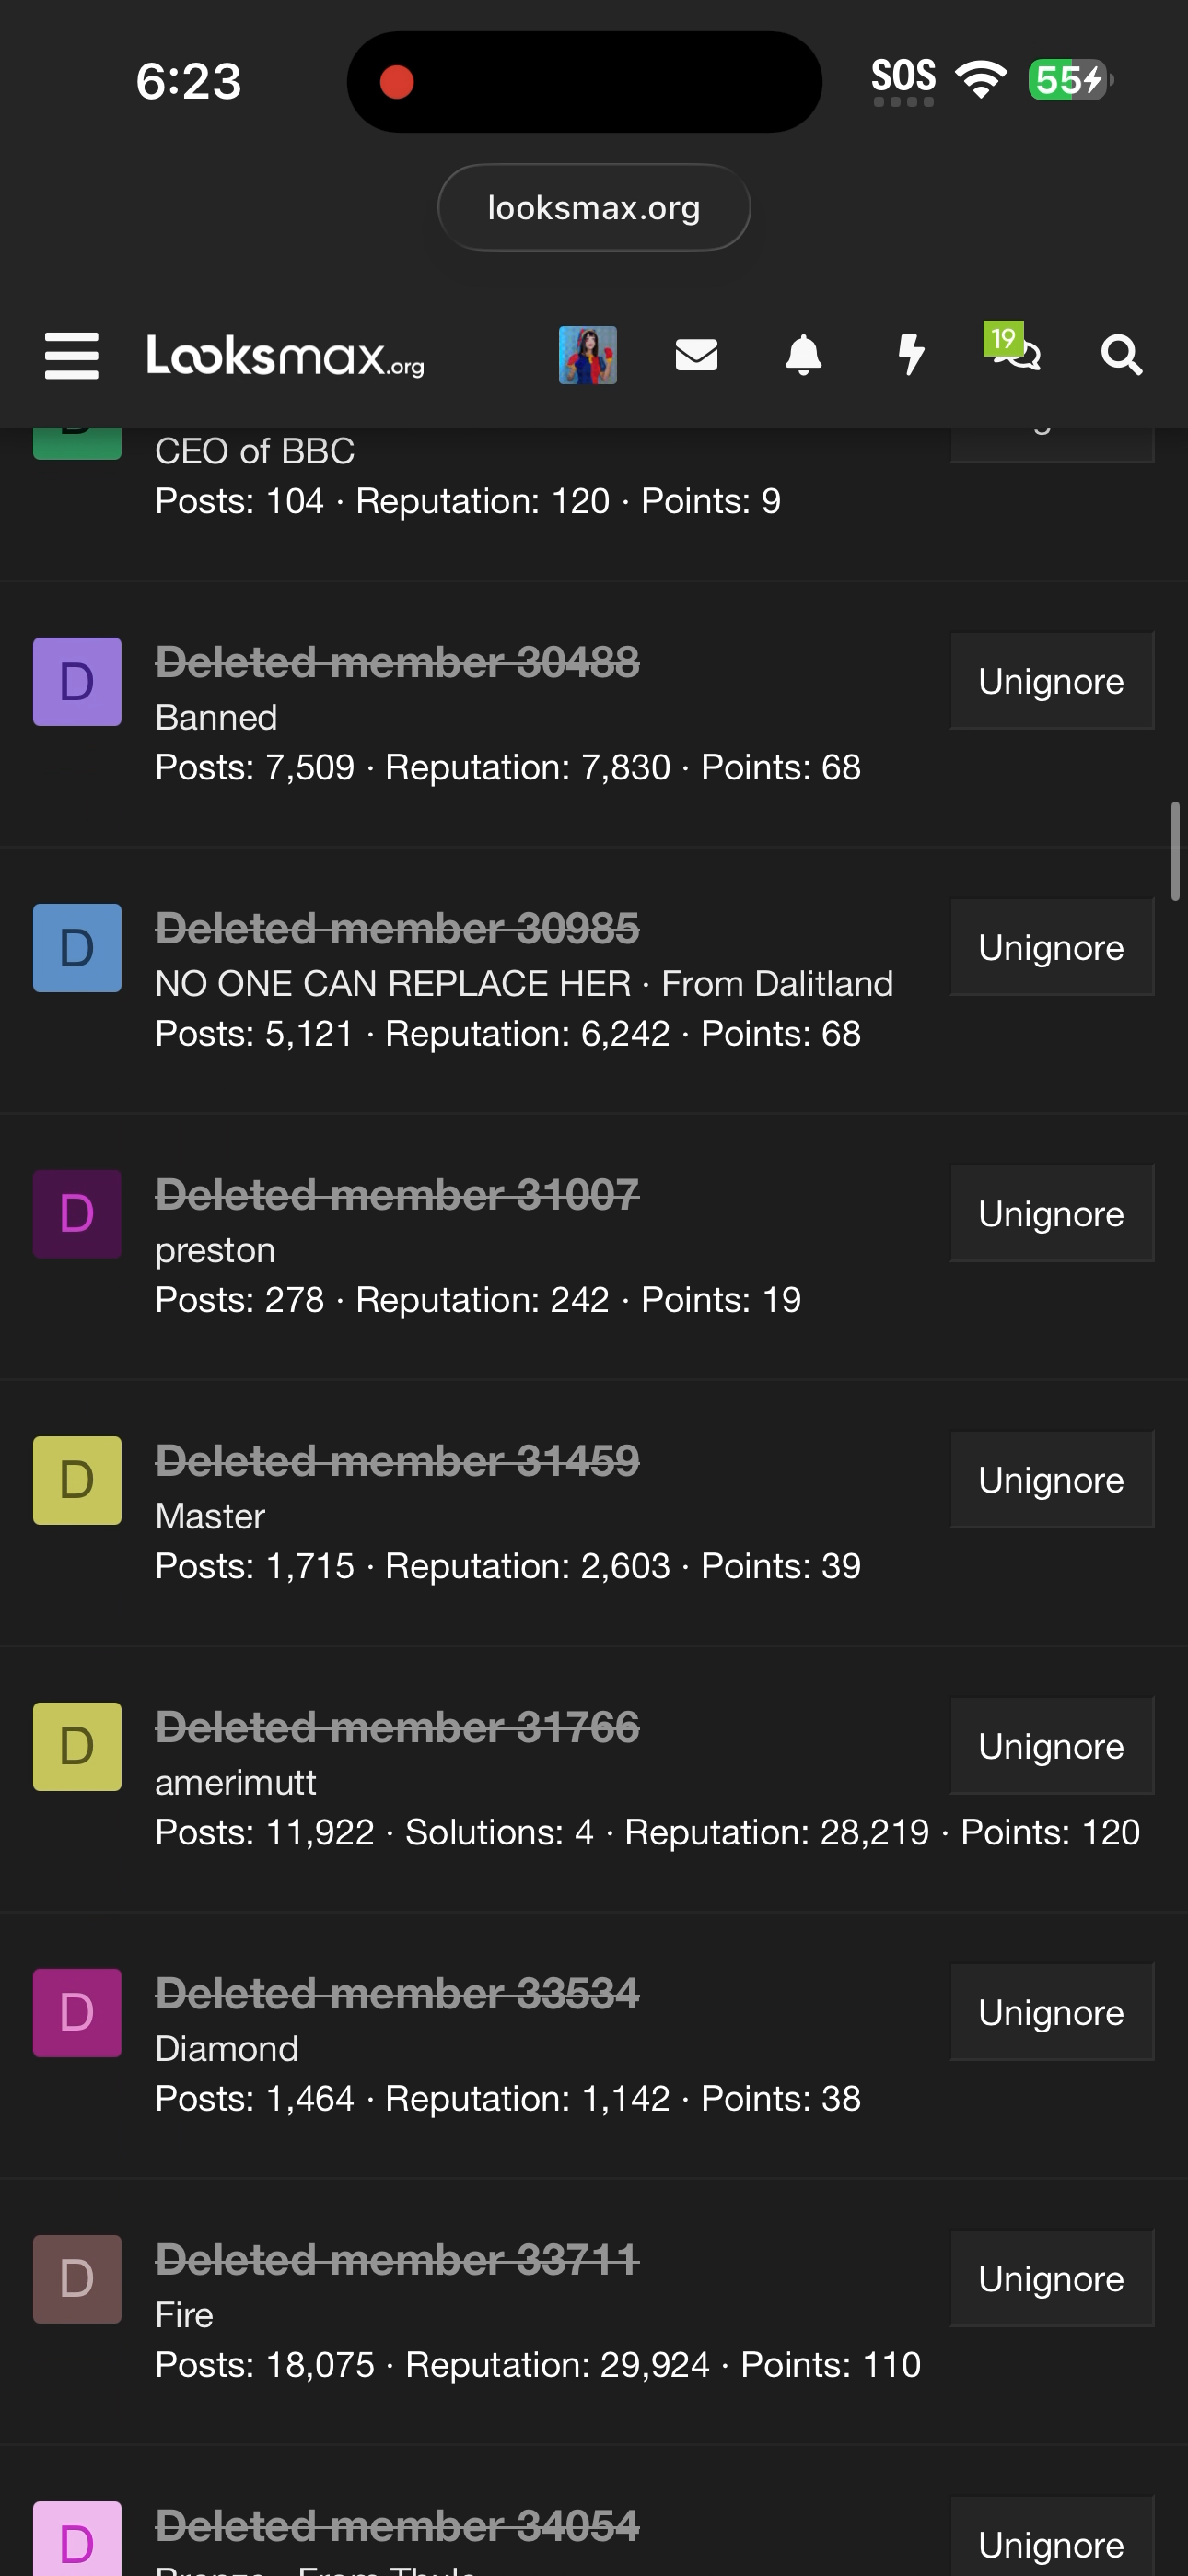
Task: Unignore Deleted member 31007
Action: tap(1051, 1213)
